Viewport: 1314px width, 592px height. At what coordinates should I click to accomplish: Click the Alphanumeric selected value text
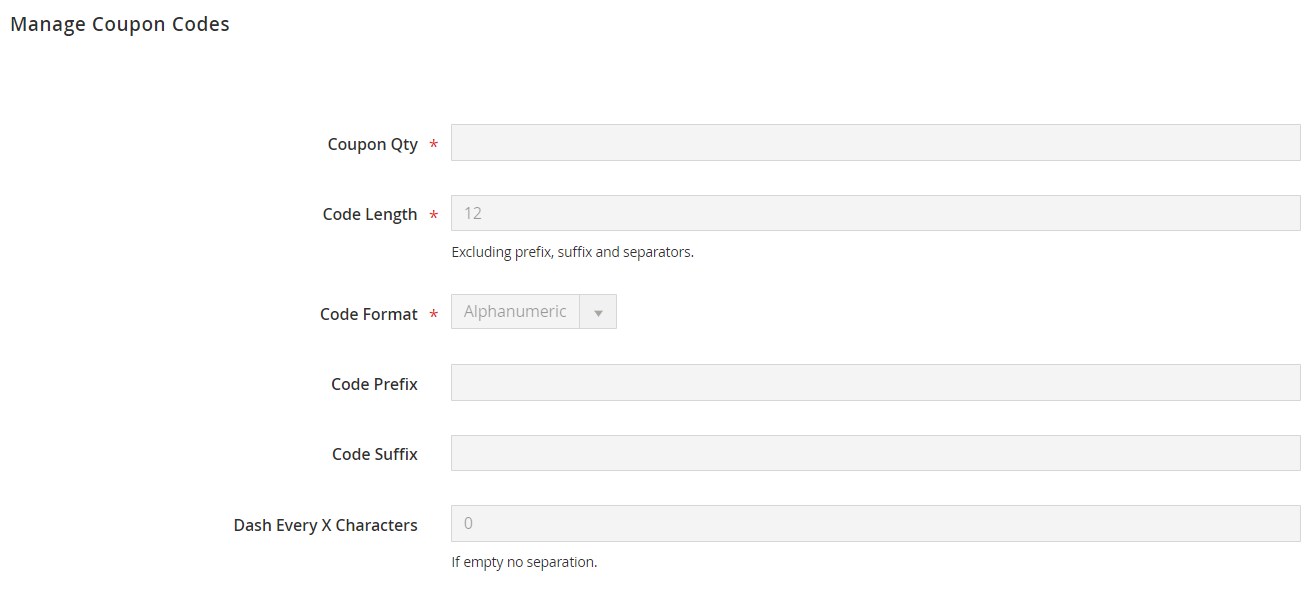pos(515,312)
